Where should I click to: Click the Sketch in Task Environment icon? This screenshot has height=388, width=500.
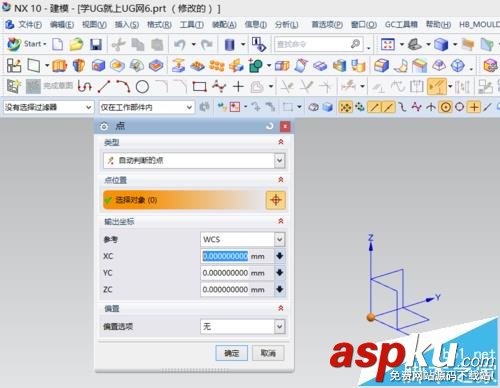click(14, 87)
